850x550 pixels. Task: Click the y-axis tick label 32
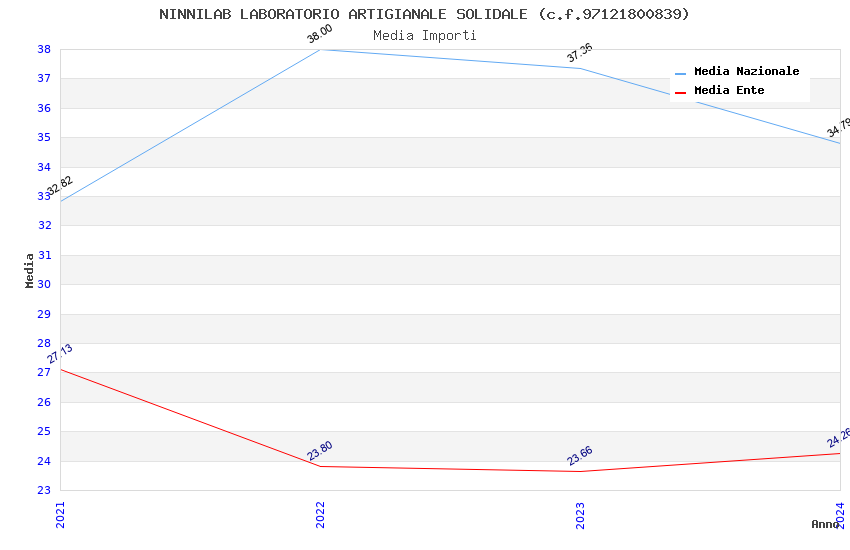(x=45, y=225)
